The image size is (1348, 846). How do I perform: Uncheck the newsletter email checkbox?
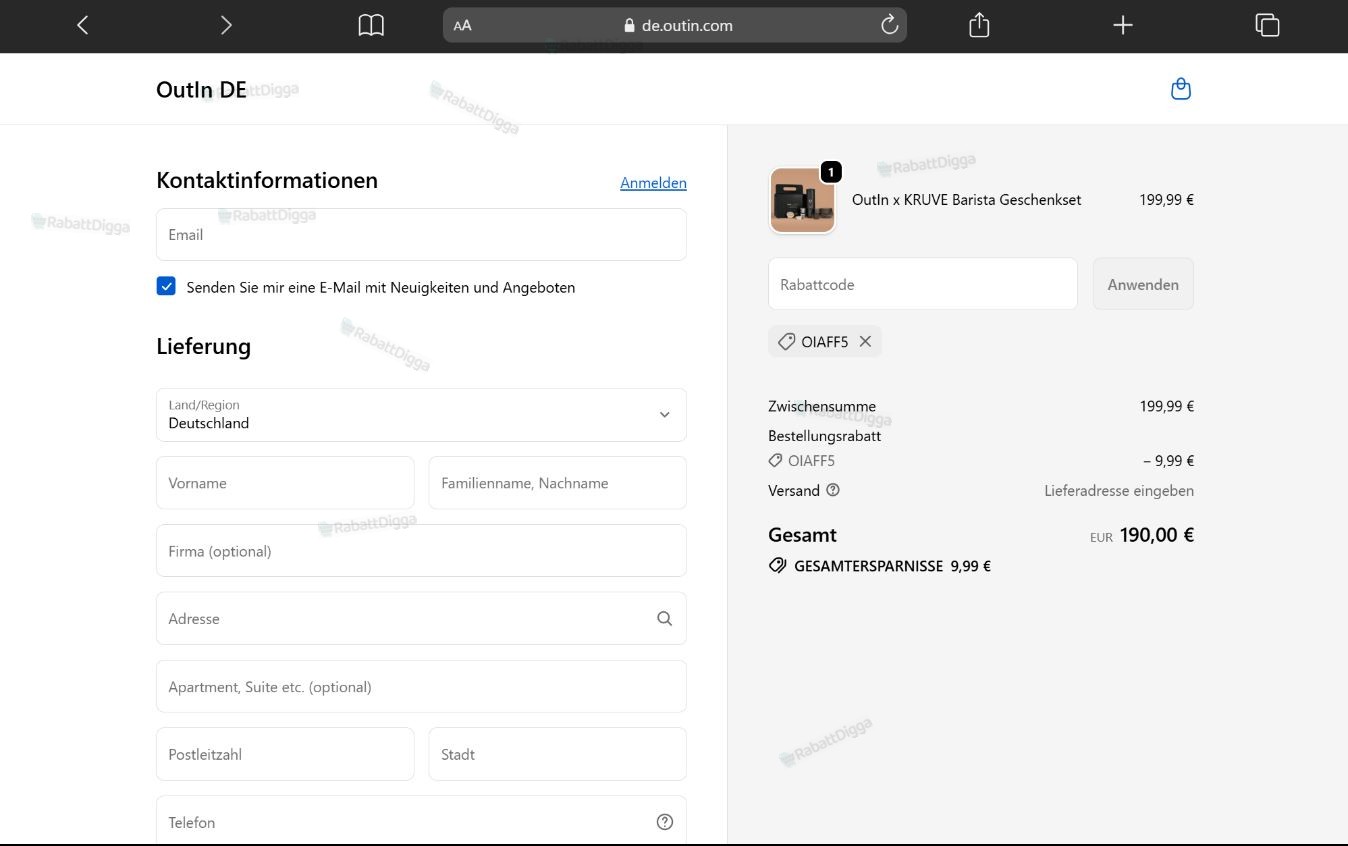coord(166,286)
